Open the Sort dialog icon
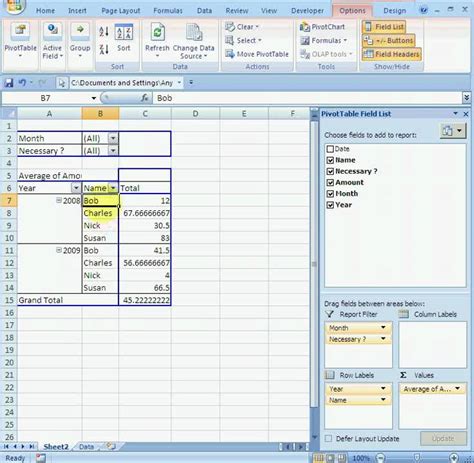This screenshot has height=463, width=474. (124, 32)
